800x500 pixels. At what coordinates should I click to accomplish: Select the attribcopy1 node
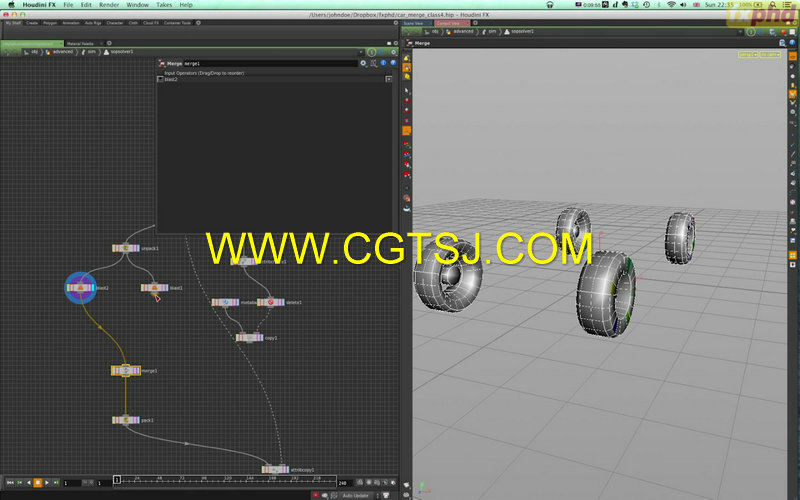tap(276, 469)
